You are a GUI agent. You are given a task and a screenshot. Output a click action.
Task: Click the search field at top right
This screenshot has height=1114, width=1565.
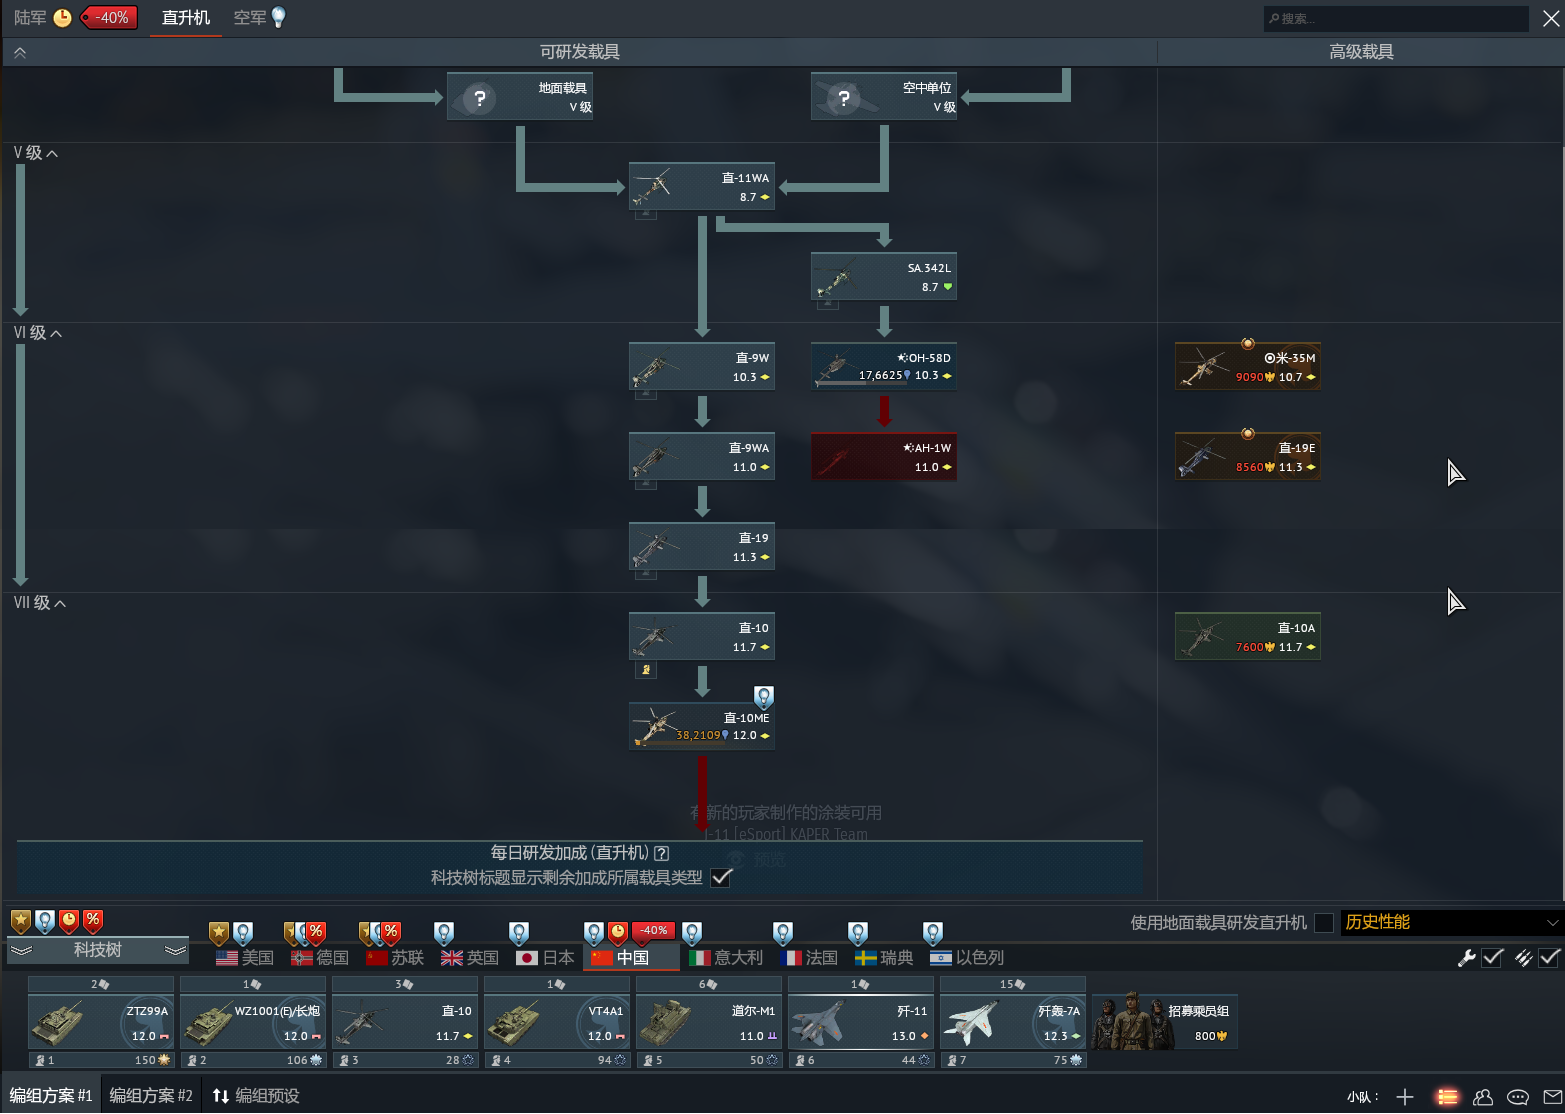point(1397,18)
